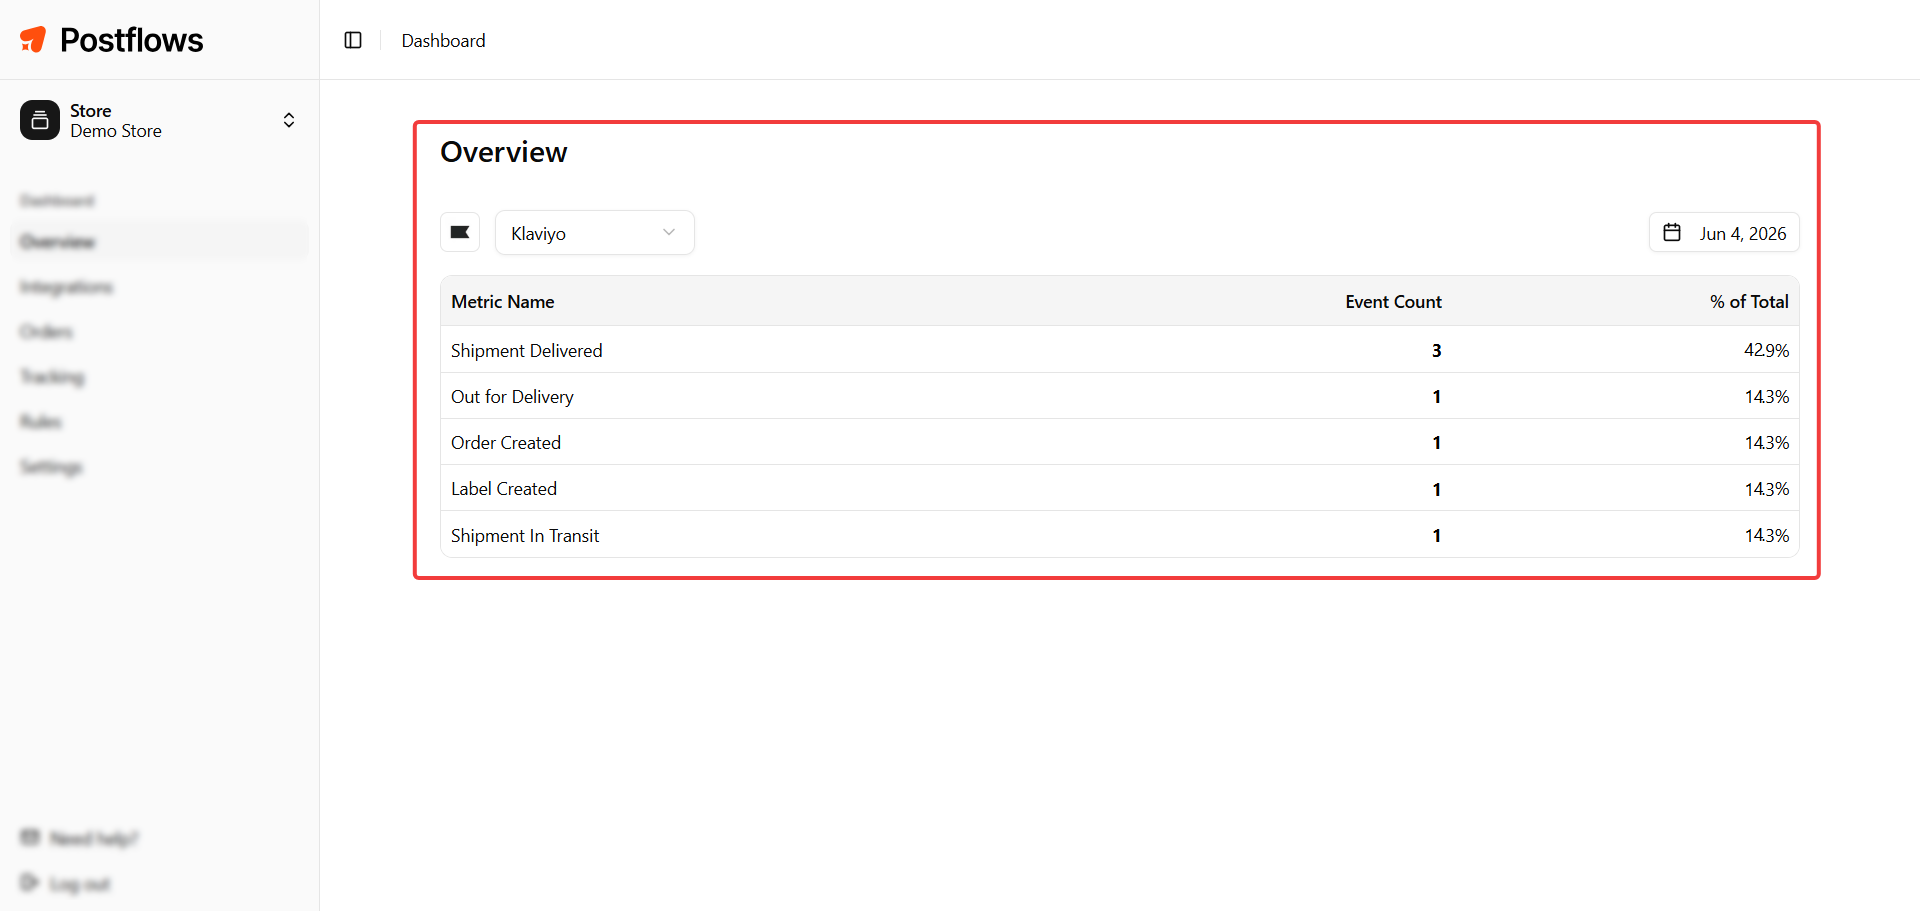Click the Klaviyo flag icon button

point(460,232)
